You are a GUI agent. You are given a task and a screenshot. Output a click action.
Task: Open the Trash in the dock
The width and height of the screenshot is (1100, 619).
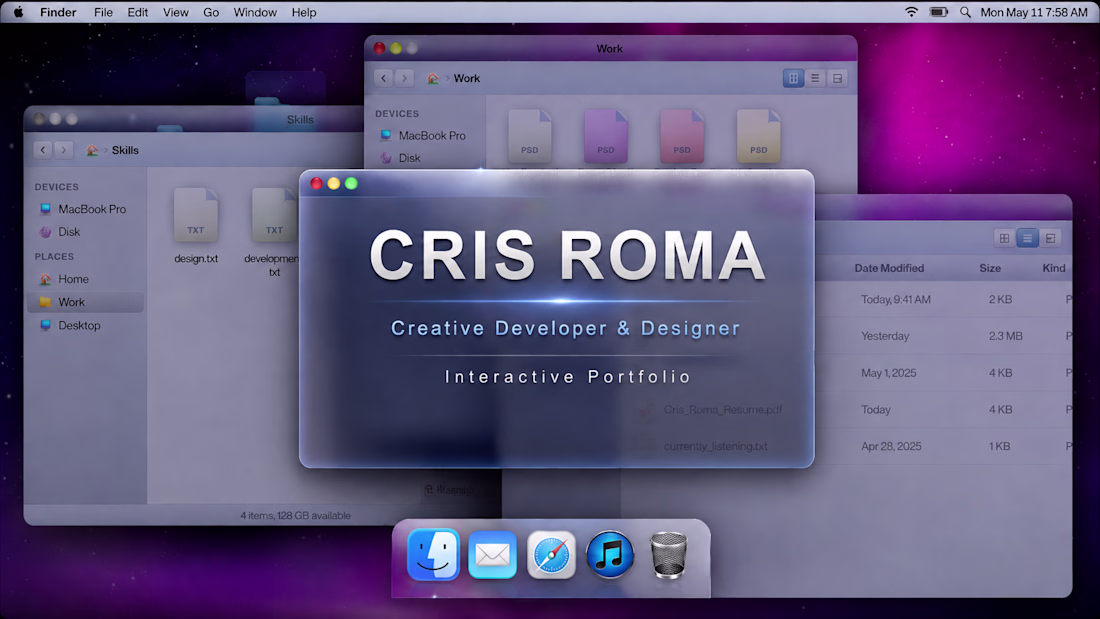pyautogui.click(x=669, y=555)
